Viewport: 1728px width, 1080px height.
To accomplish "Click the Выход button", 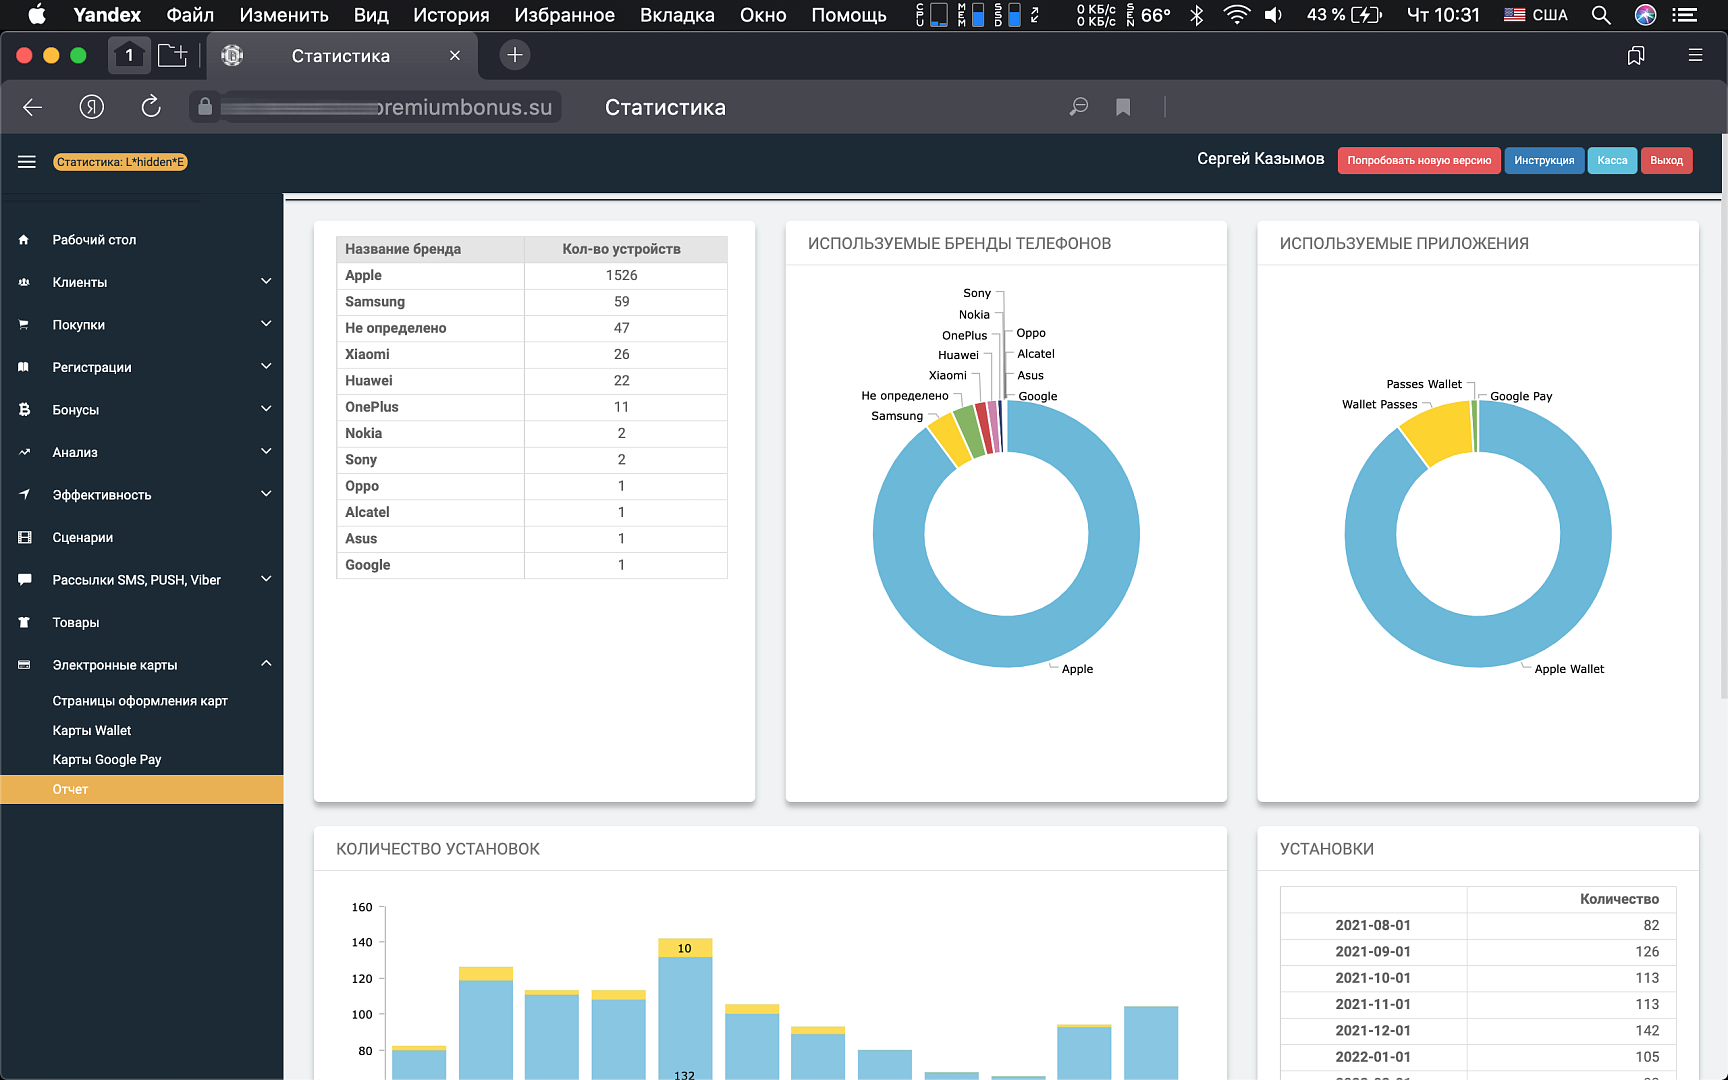I will pyautogui.click(x=1666, y=160).
